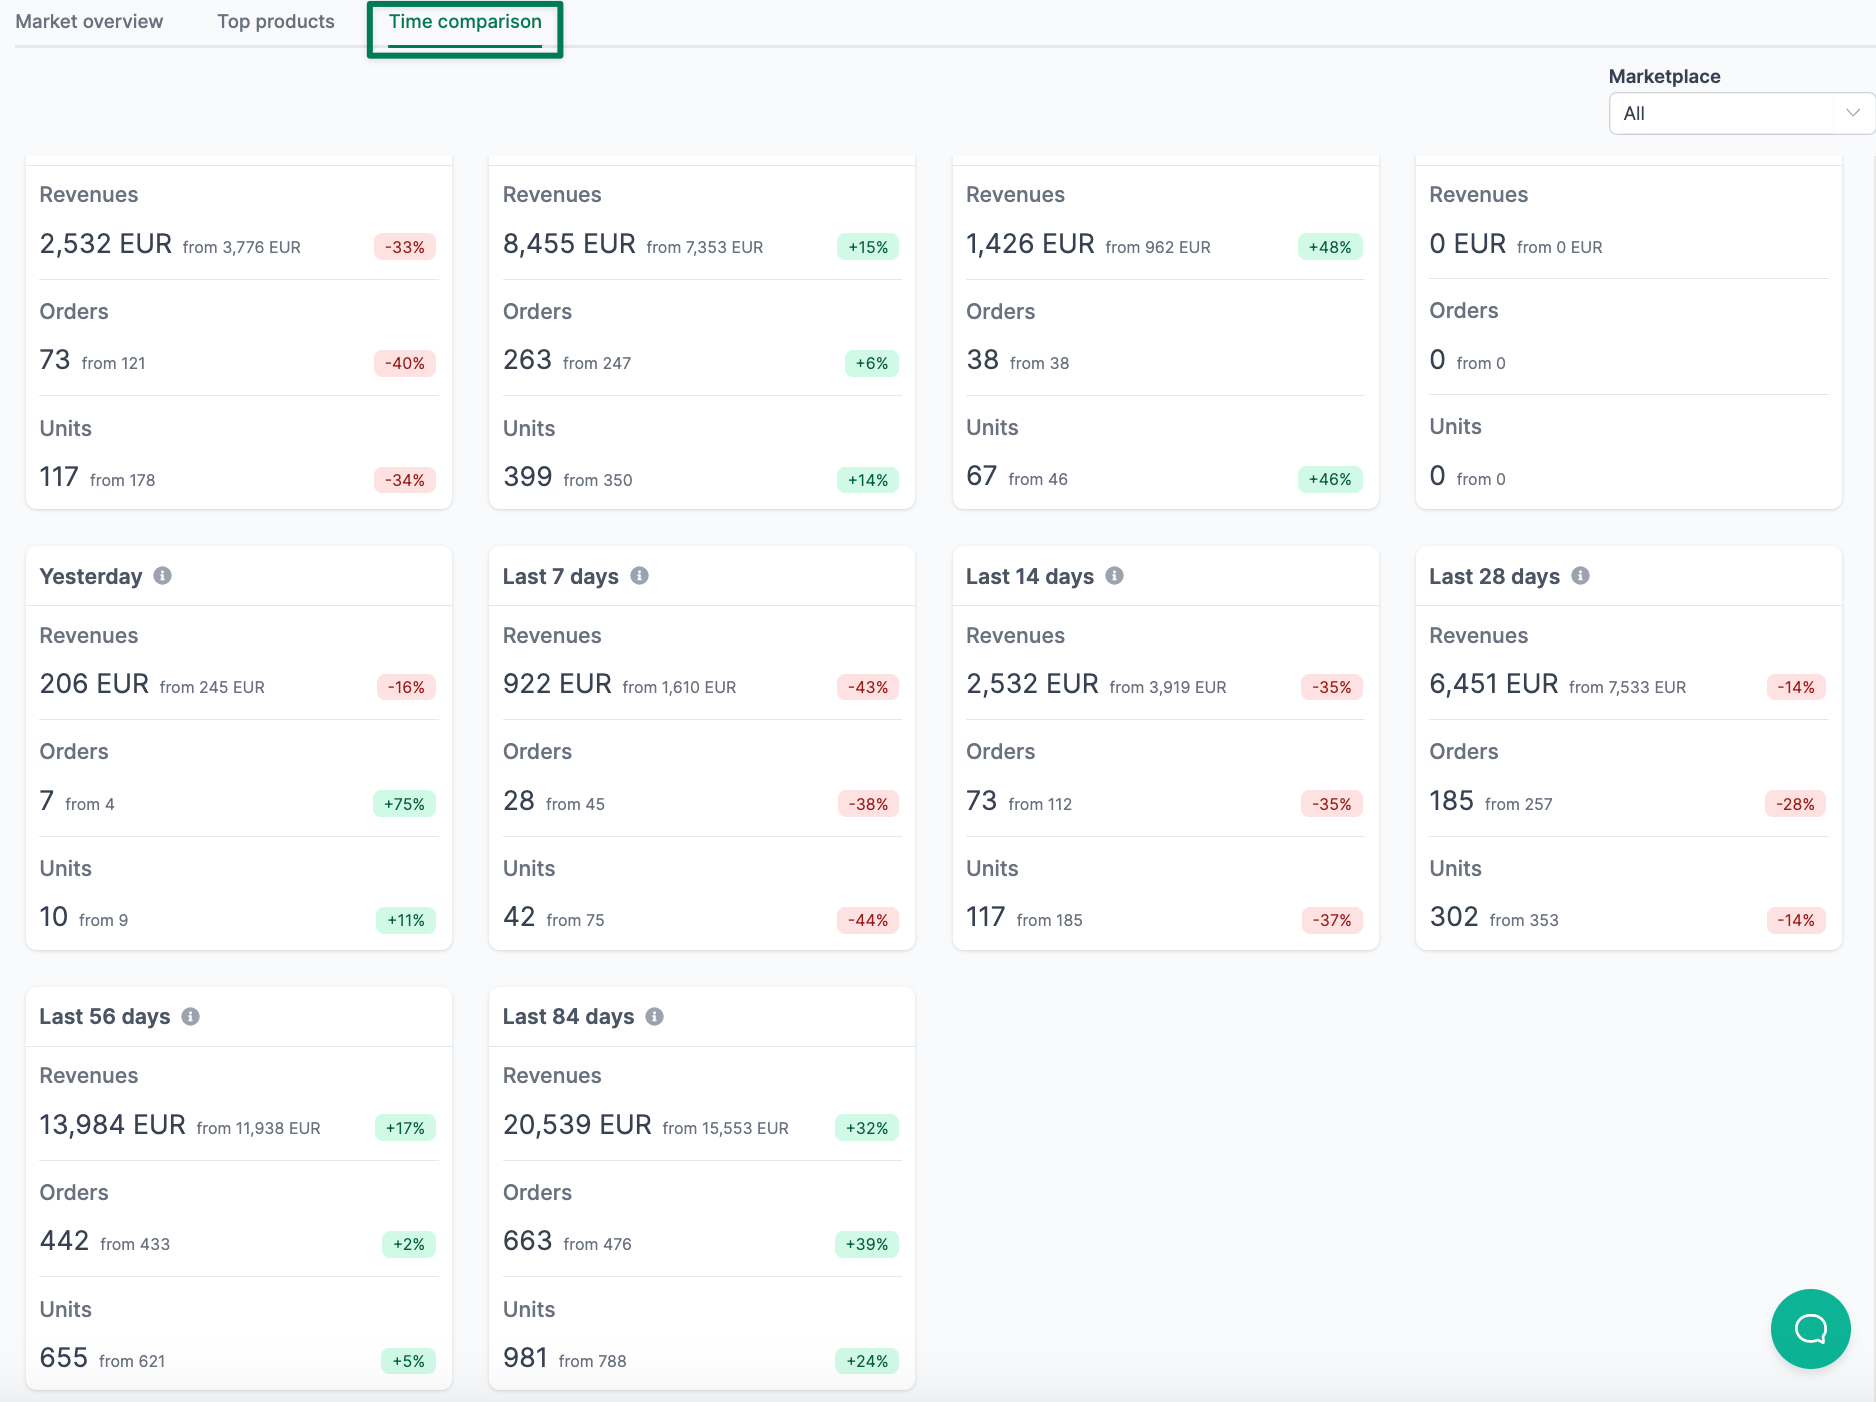The width and height of the screenshot is (1876, 1402).
Task: Click the 442 orders value
Action: [x=64, y=1241]
